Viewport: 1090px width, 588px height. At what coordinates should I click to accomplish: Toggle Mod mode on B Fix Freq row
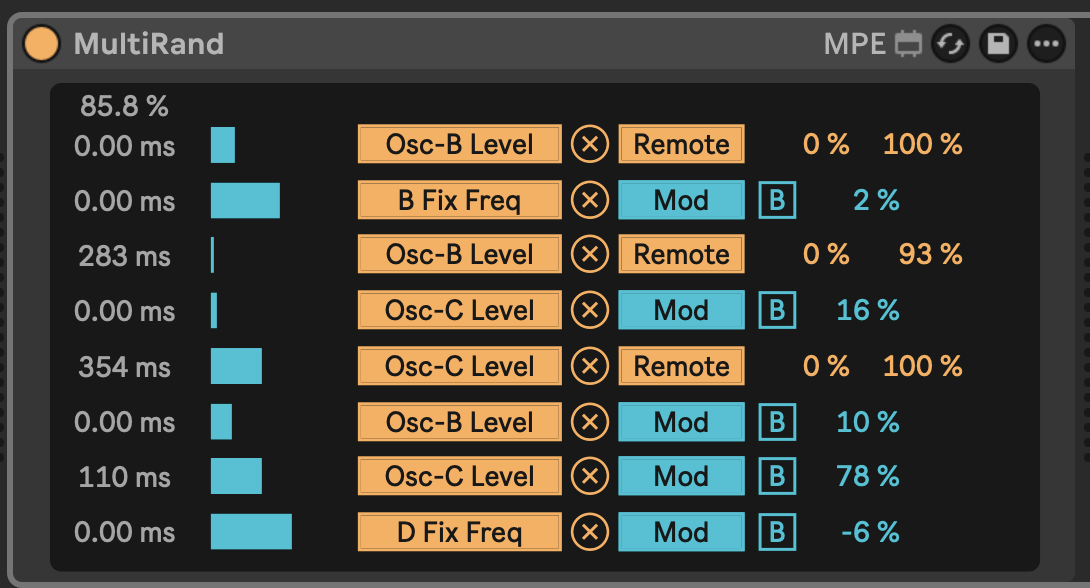tap(681, 201)
